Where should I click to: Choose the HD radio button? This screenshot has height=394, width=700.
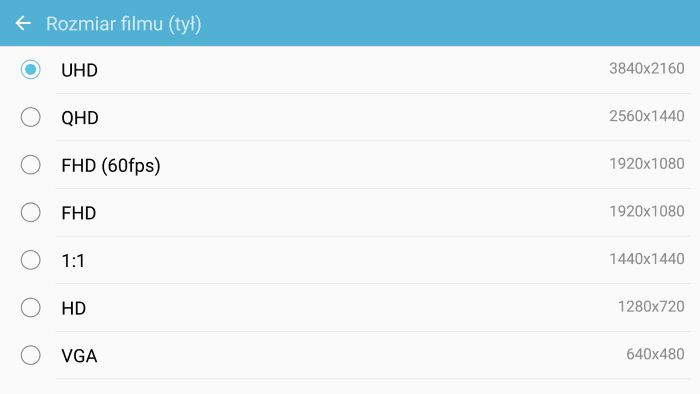click(x=30, y=308)
